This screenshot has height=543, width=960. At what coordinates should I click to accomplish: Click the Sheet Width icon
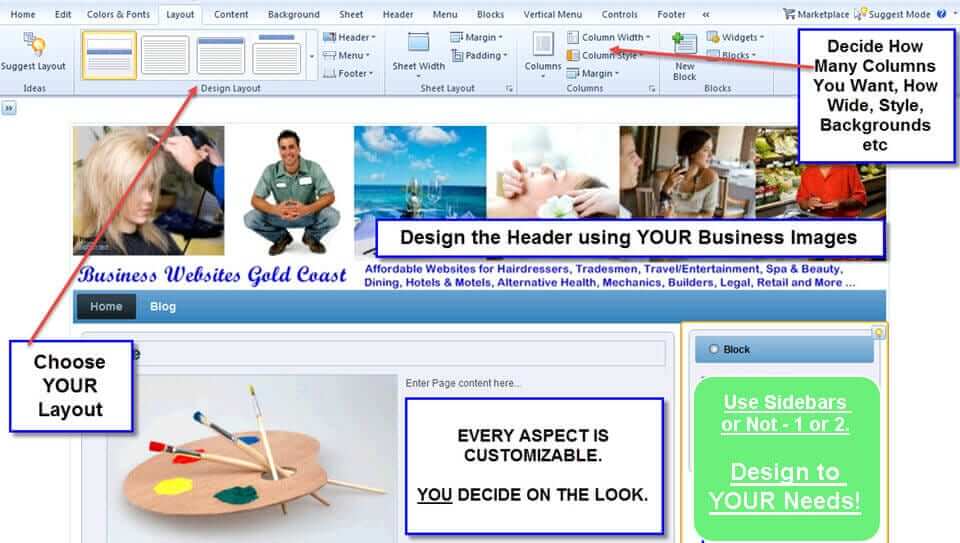click(x=418, y=44)
